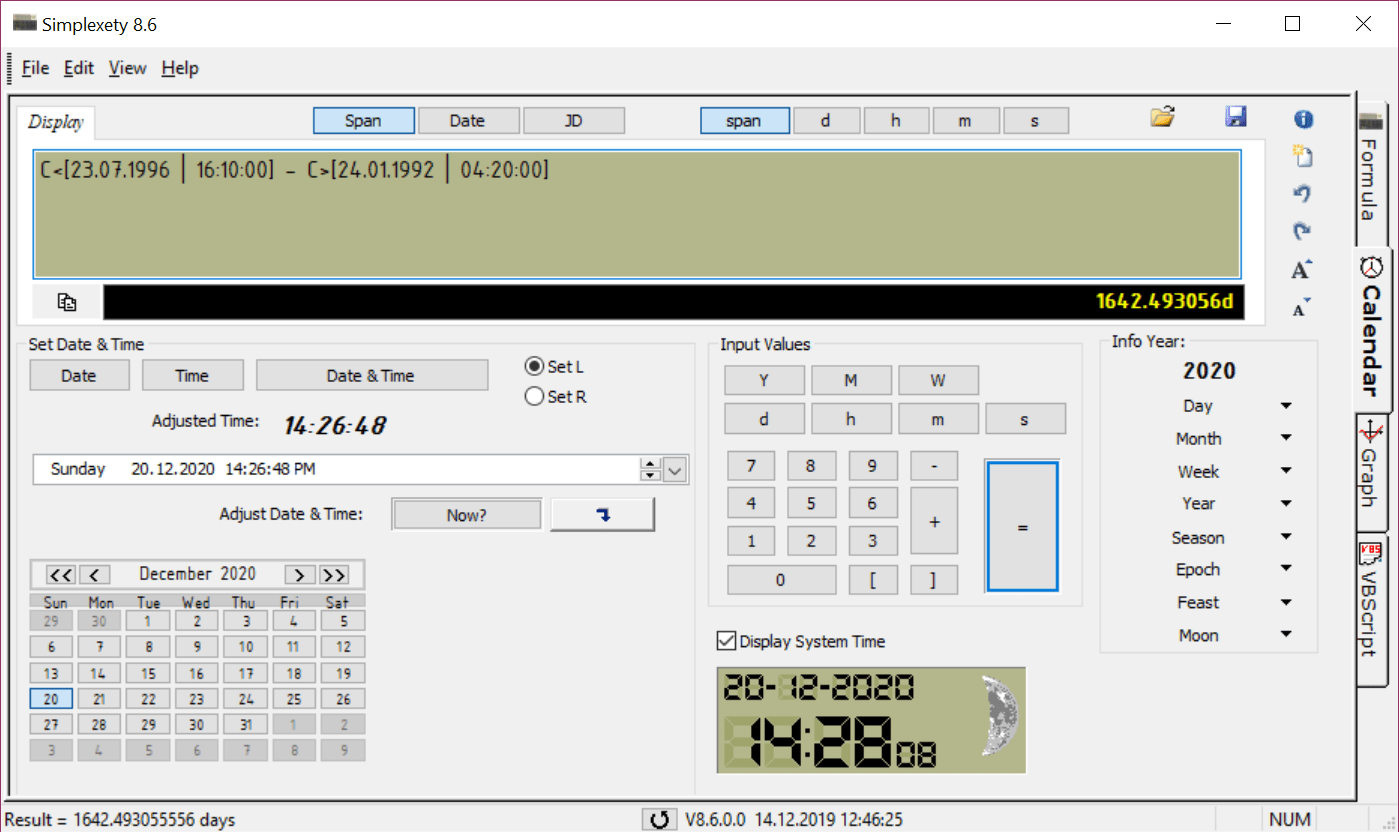
Task: Expand the Feast dropdown in Info Year
Action: [1286, 602]
